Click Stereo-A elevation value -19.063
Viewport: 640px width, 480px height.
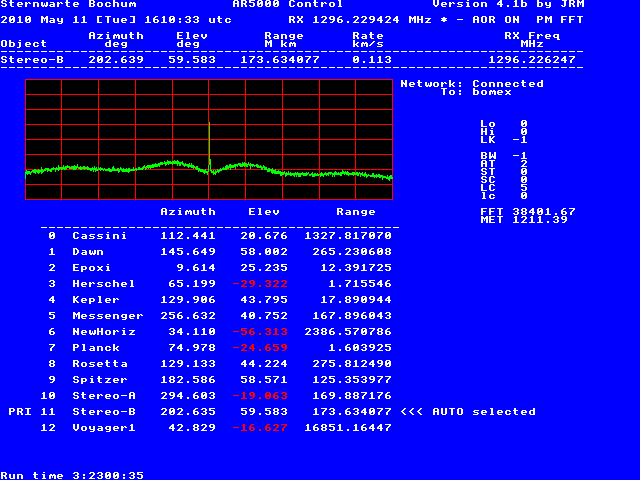[x=260, y=396]
